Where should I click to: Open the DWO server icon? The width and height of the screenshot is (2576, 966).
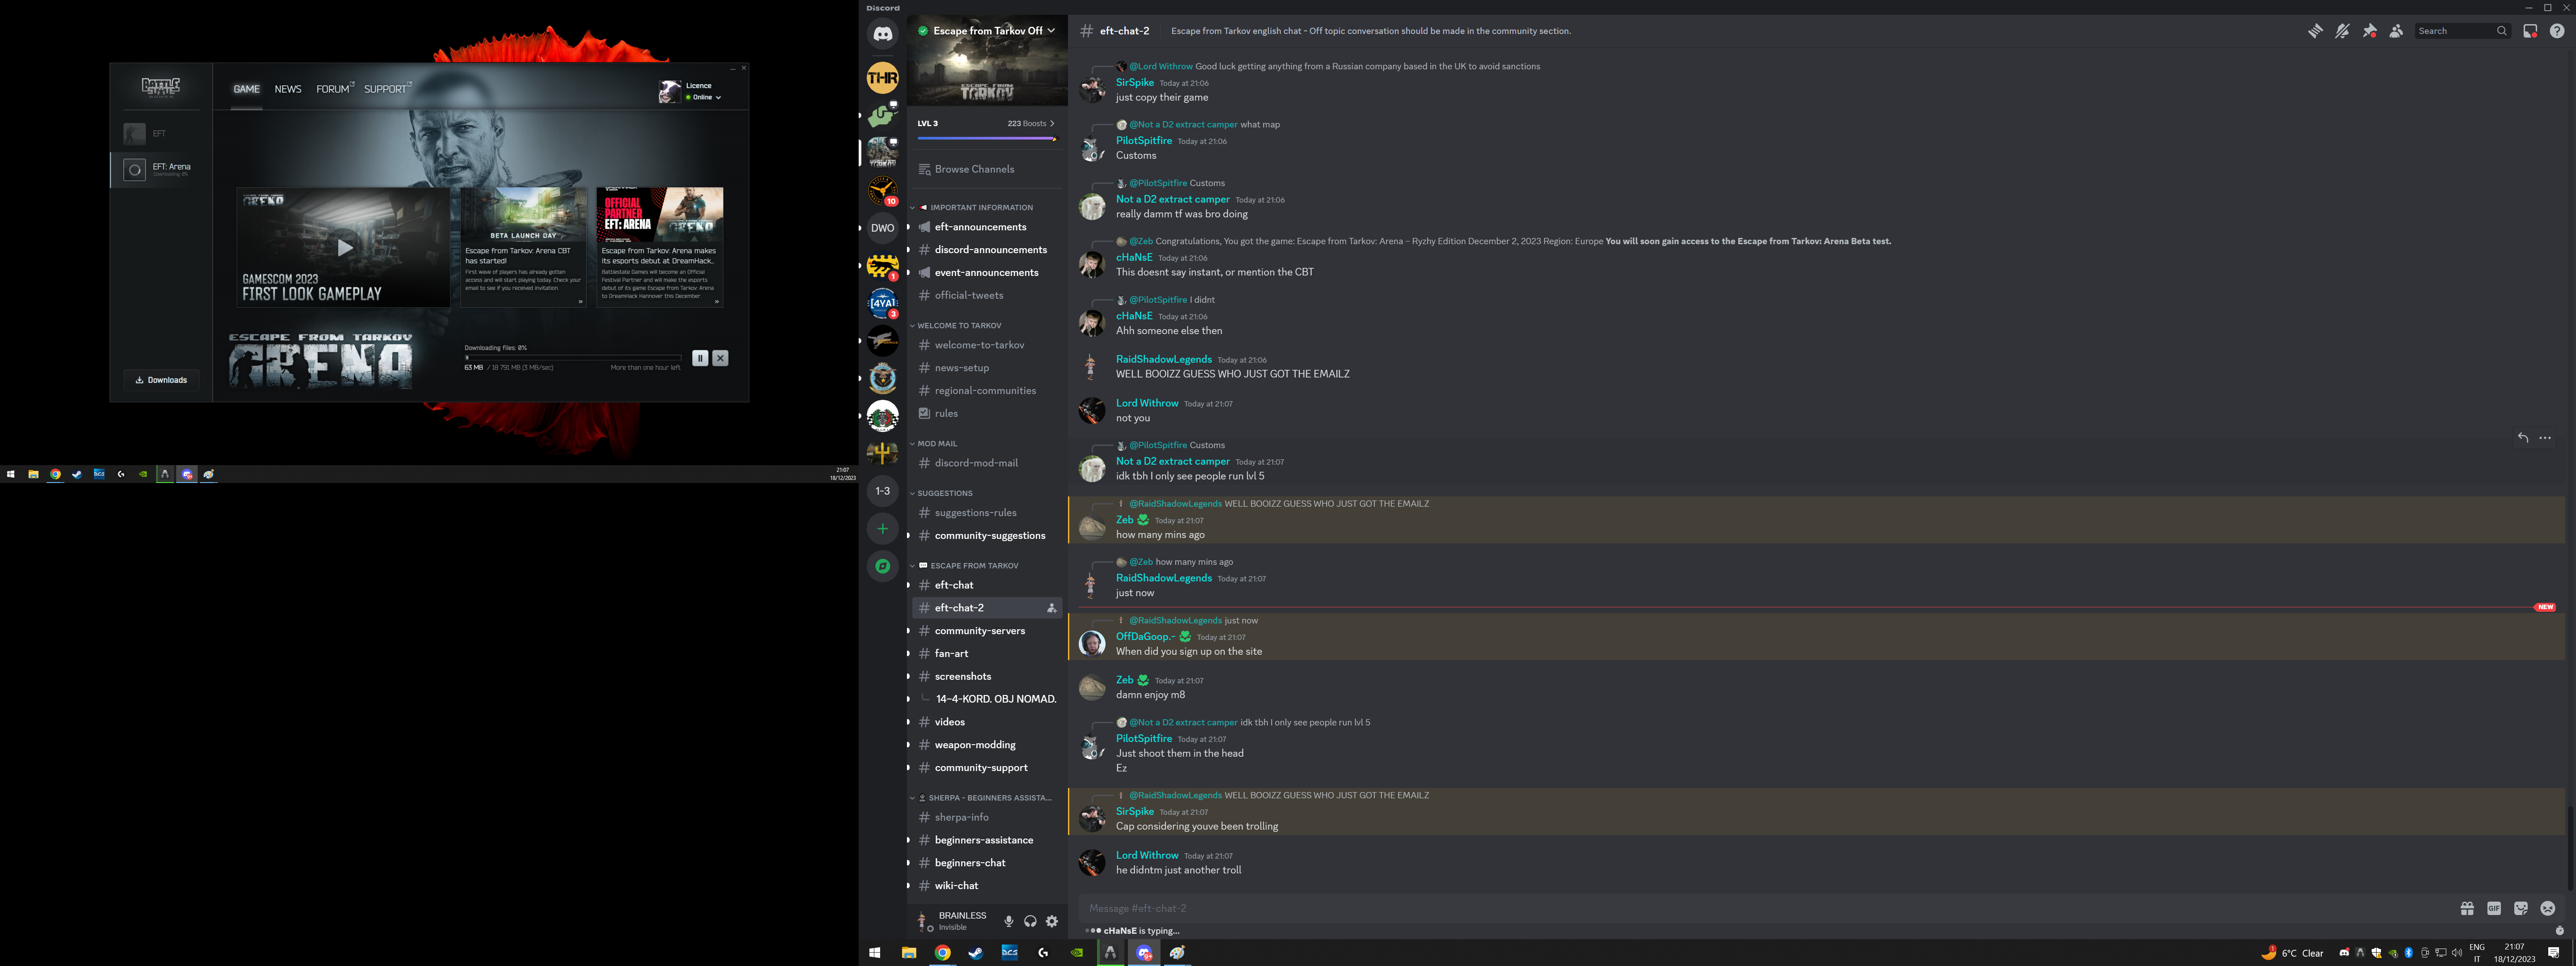(882, 228)
